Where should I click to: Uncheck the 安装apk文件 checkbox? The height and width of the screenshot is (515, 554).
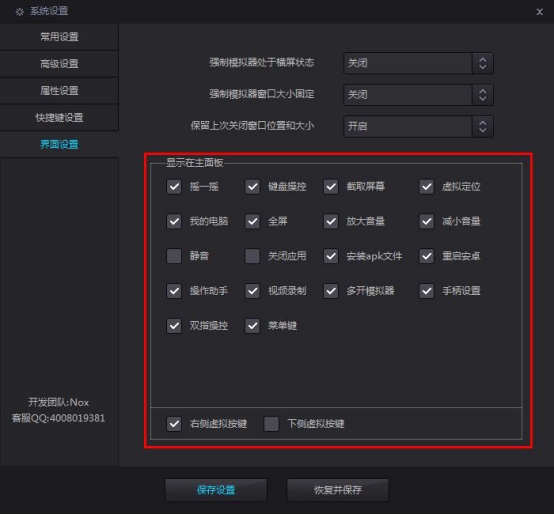pos(331,256)
